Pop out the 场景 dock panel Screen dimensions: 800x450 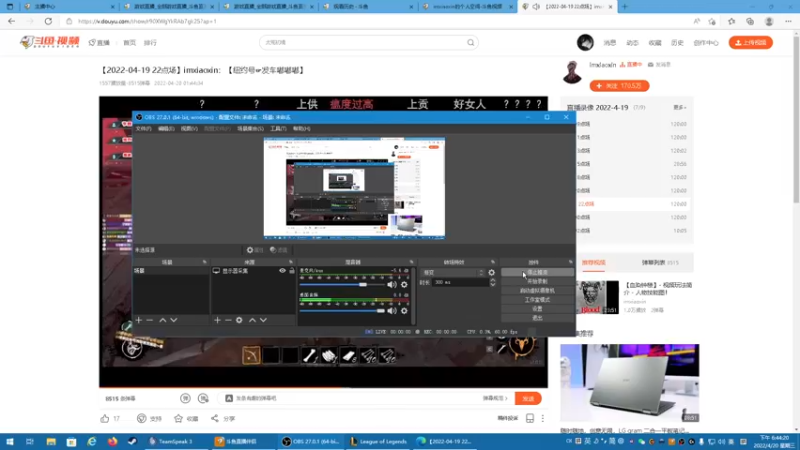pyautogui.click(x=205, y=262)
